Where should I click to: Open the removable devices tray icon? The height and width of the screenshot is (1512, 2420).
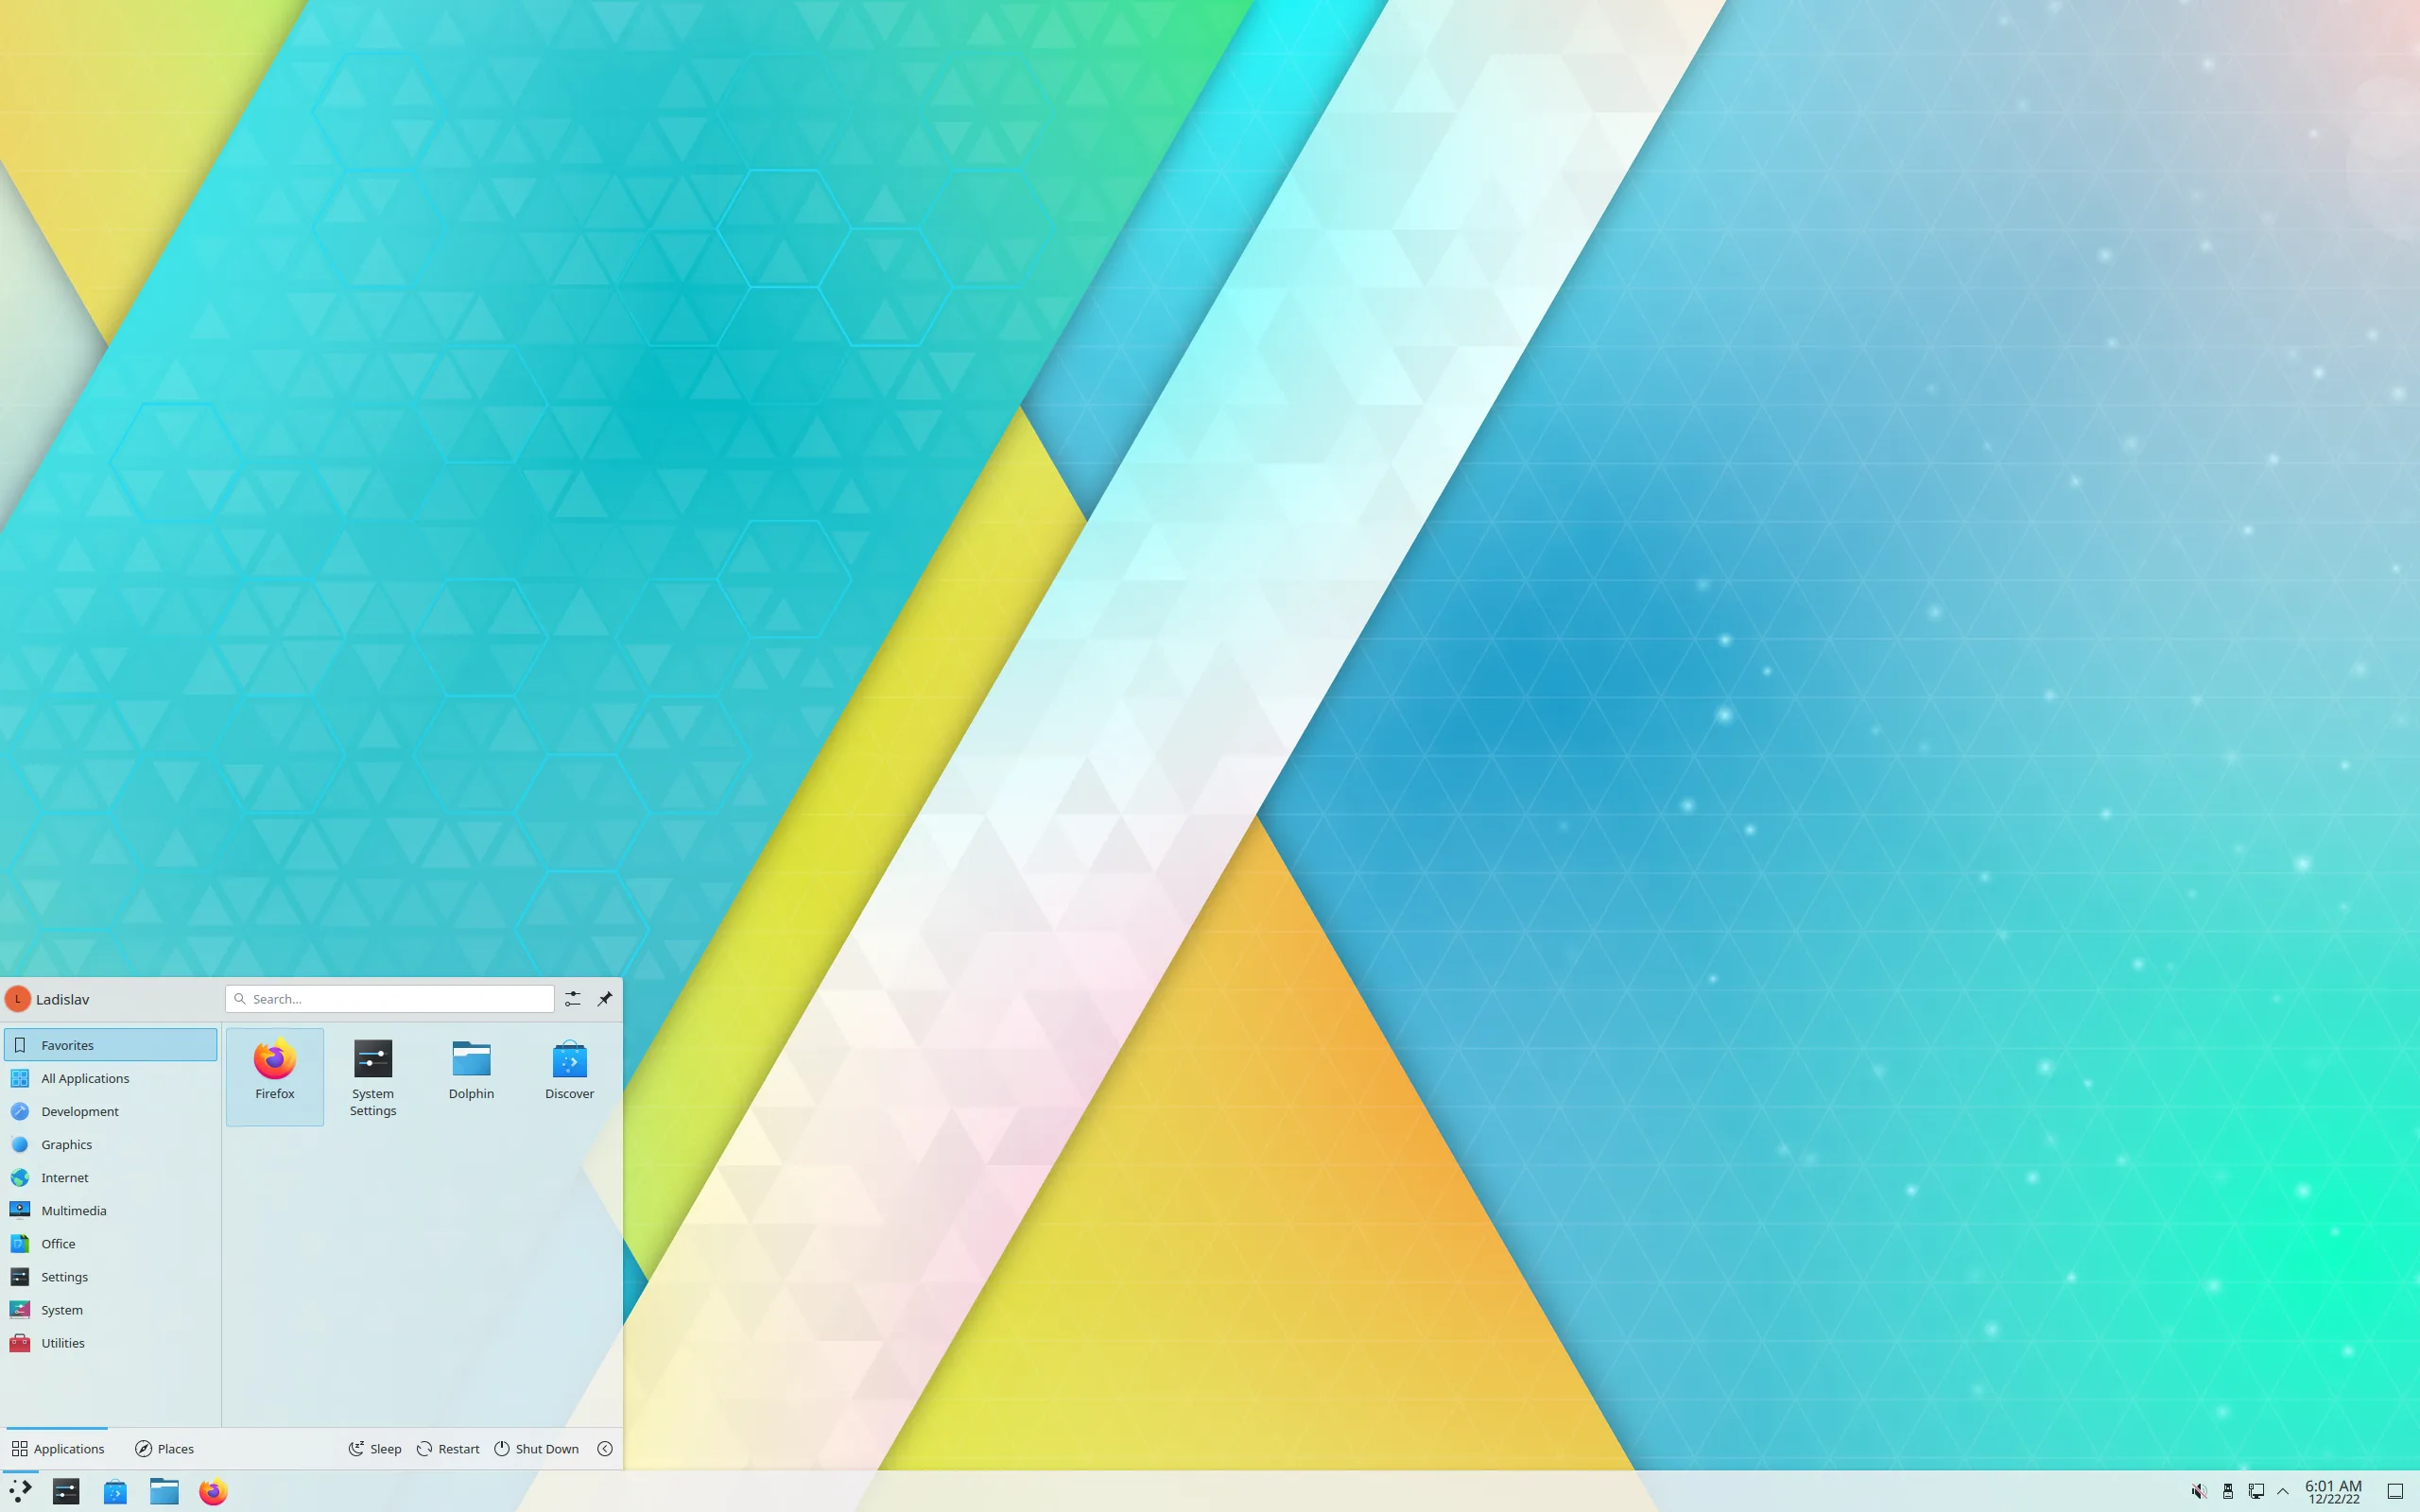tap(2228, 1491)
